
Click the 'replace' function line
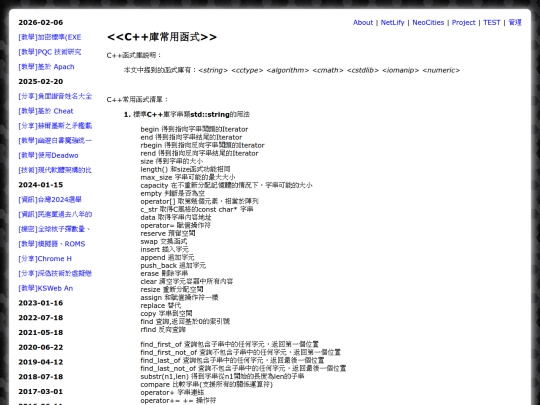160,305
